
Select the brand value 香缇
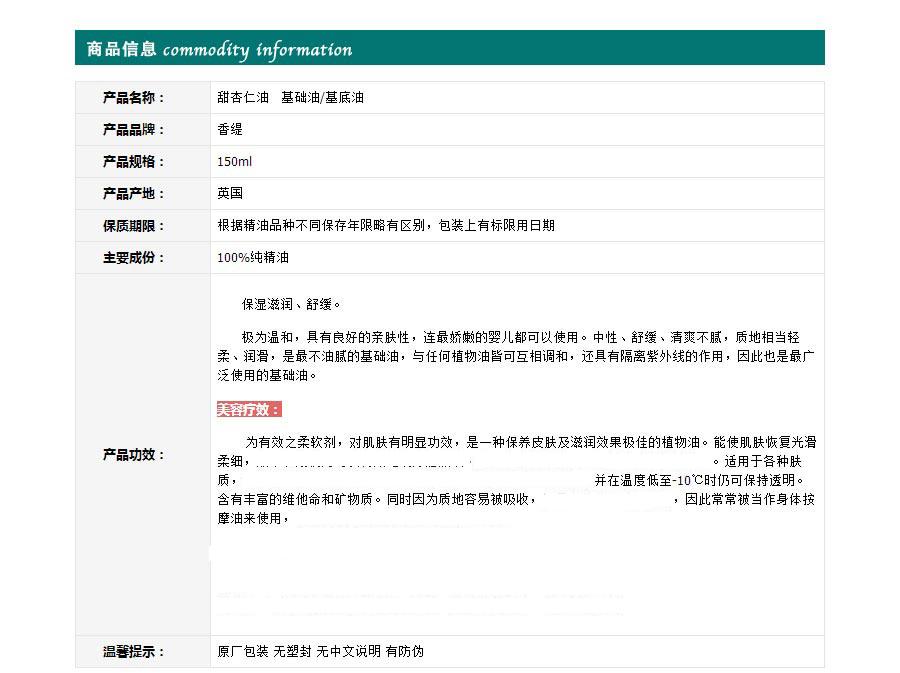[230, 130]
